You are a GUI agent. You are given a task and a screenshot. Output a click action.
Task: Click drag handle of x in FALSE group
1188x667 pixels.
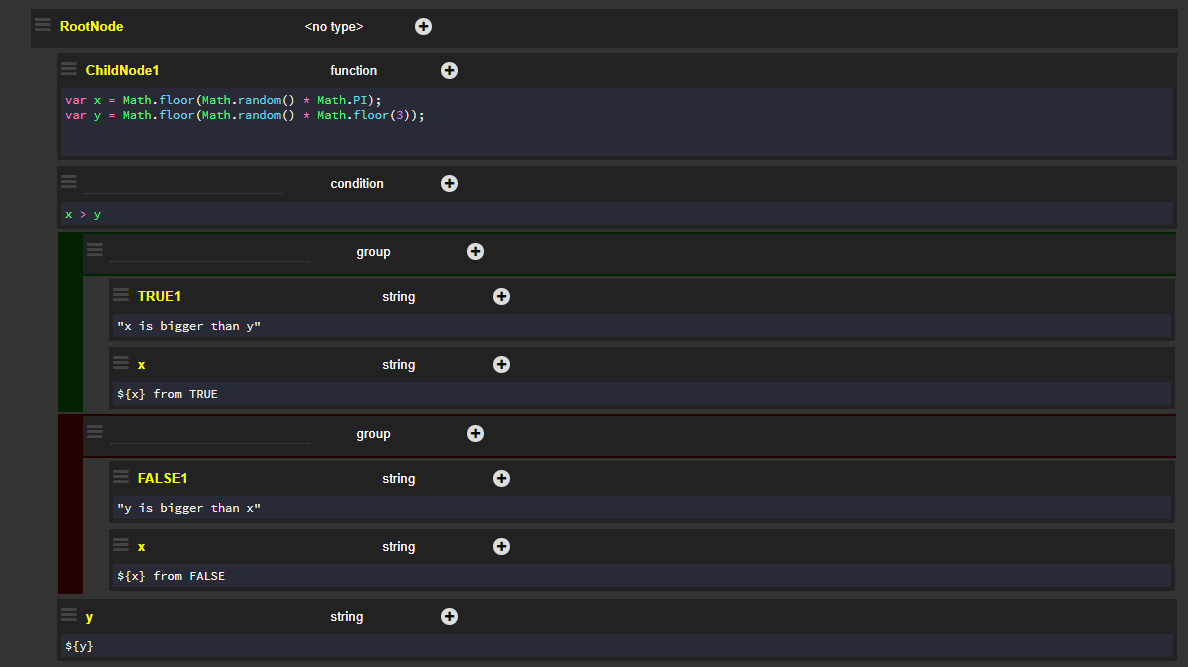click(120, 545)
